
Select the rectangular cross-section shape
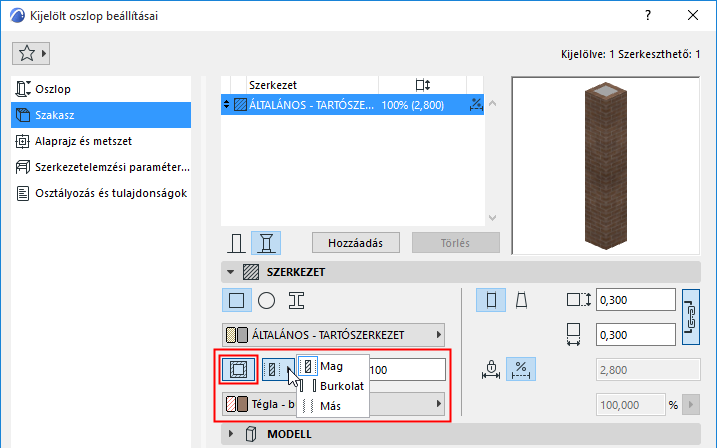pyautogui.click(x=236, y=300)
